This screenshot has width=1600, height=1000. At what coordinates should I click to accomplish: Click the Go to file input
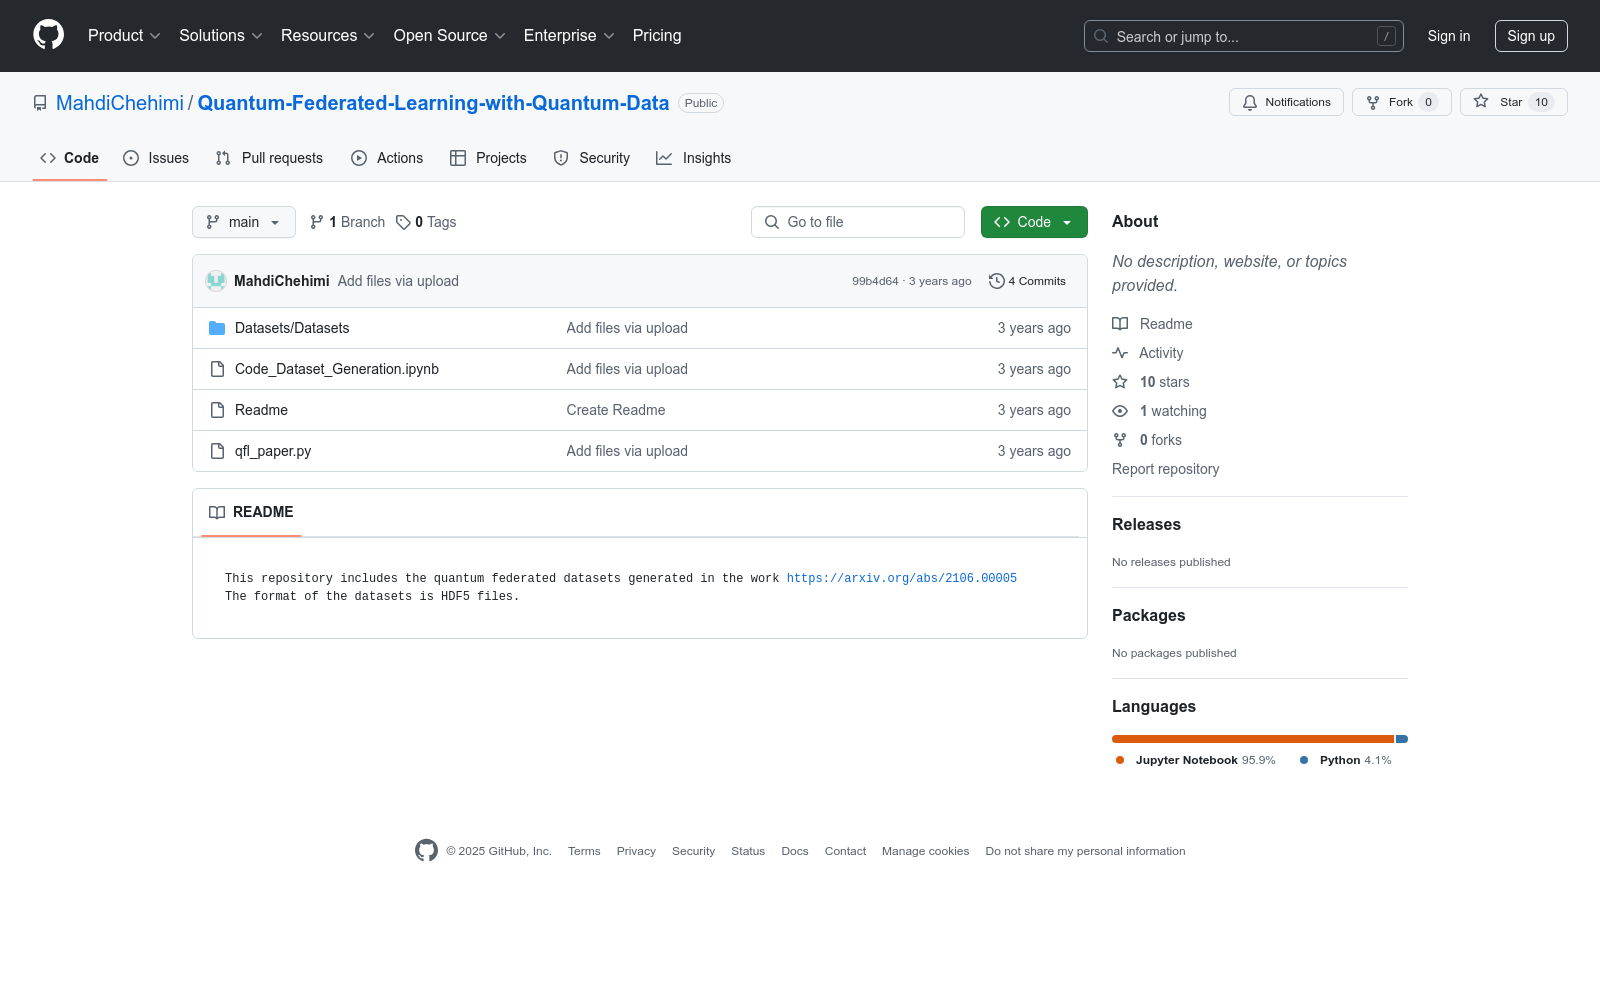point(858,222)
